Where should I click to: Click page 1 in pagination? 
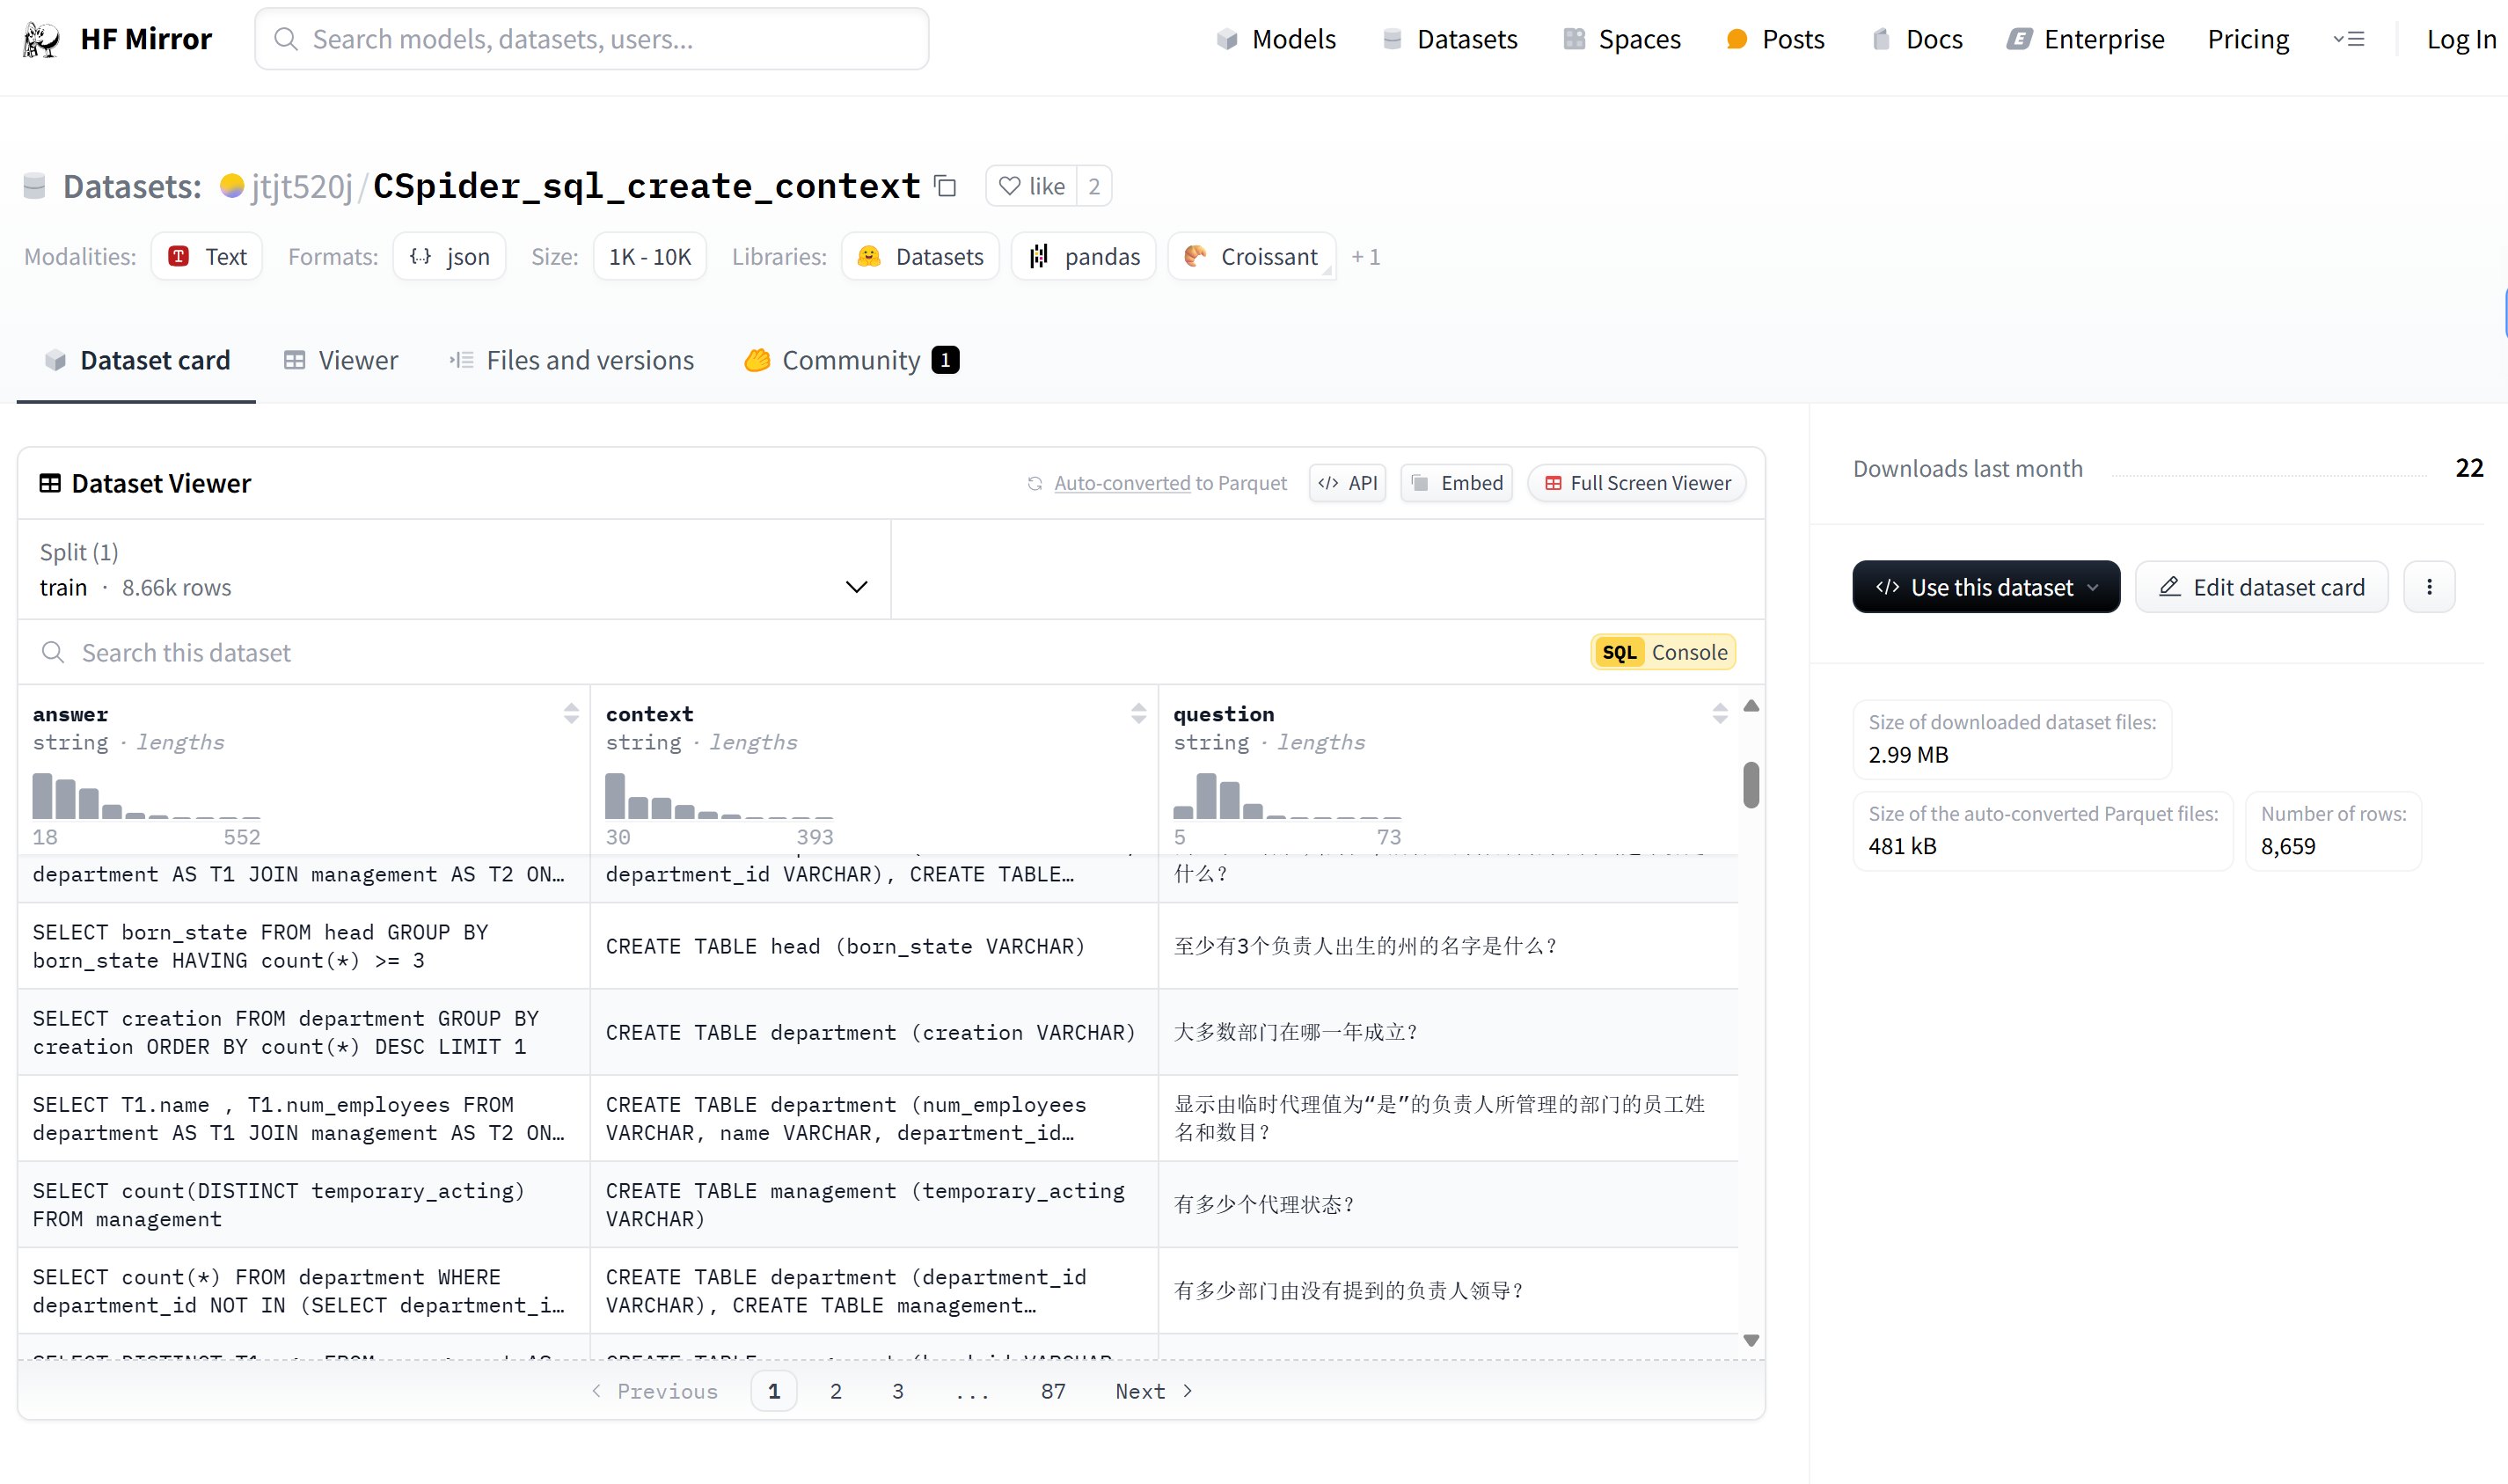click(x=774, y=1391)
